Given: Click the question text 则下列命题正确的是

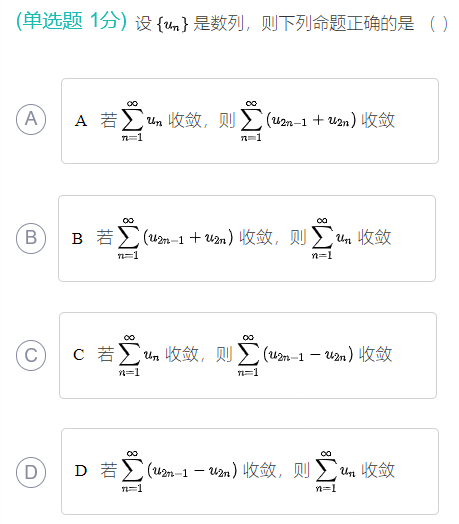Looking at the screenshot, I should [337, 23].
